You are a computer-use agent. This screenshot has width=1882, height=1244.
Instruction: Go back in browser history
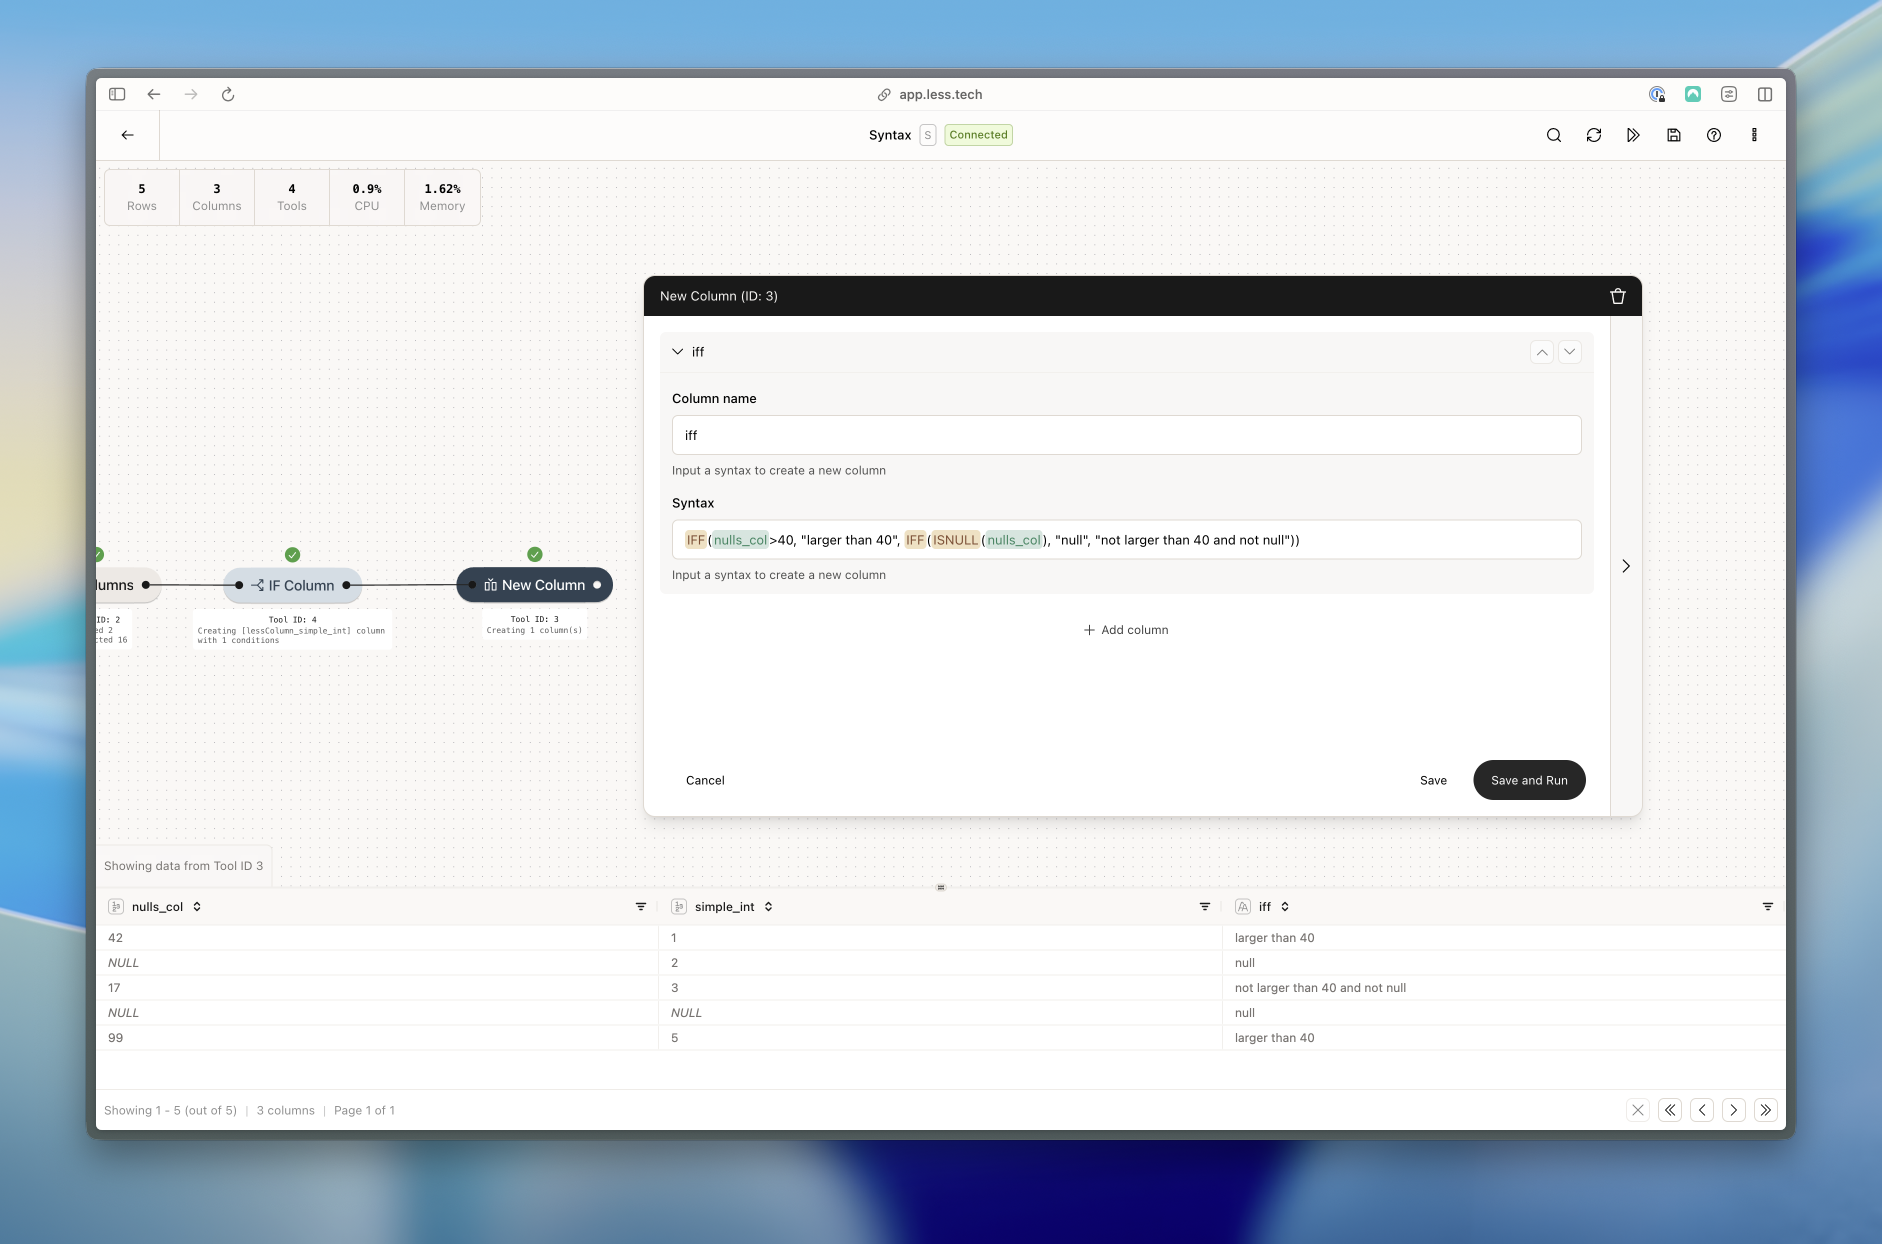click(154, 94)
